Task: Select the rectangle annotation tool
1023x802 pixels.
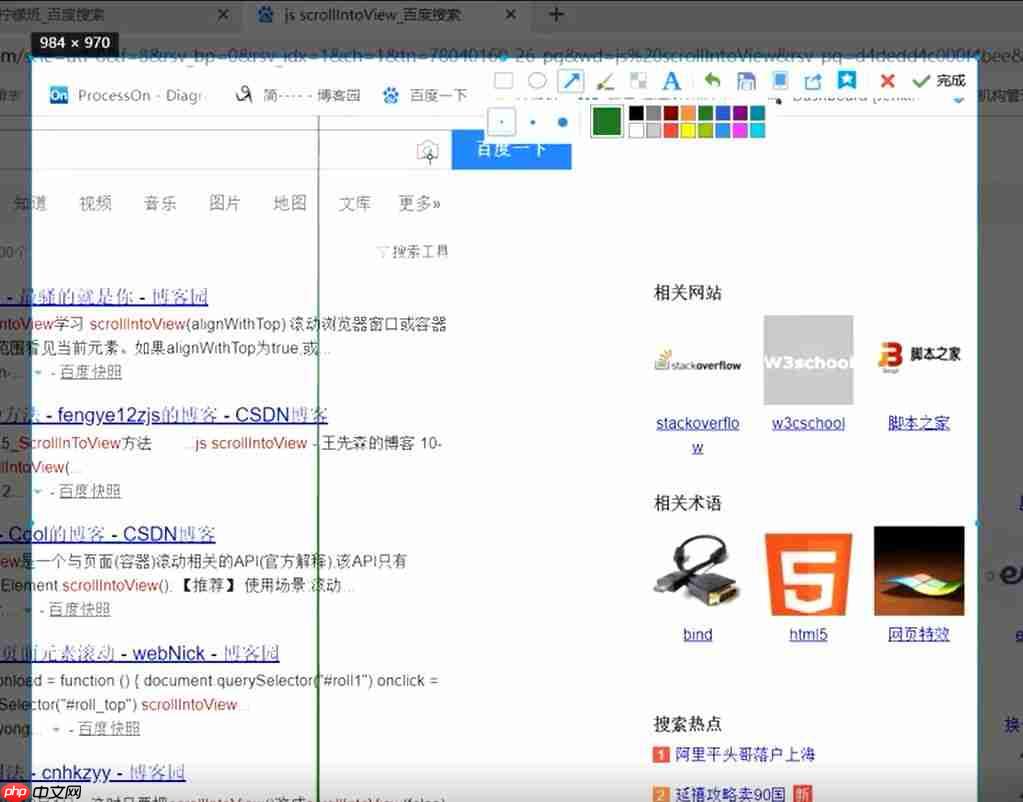Action: [x=503, y=80]
